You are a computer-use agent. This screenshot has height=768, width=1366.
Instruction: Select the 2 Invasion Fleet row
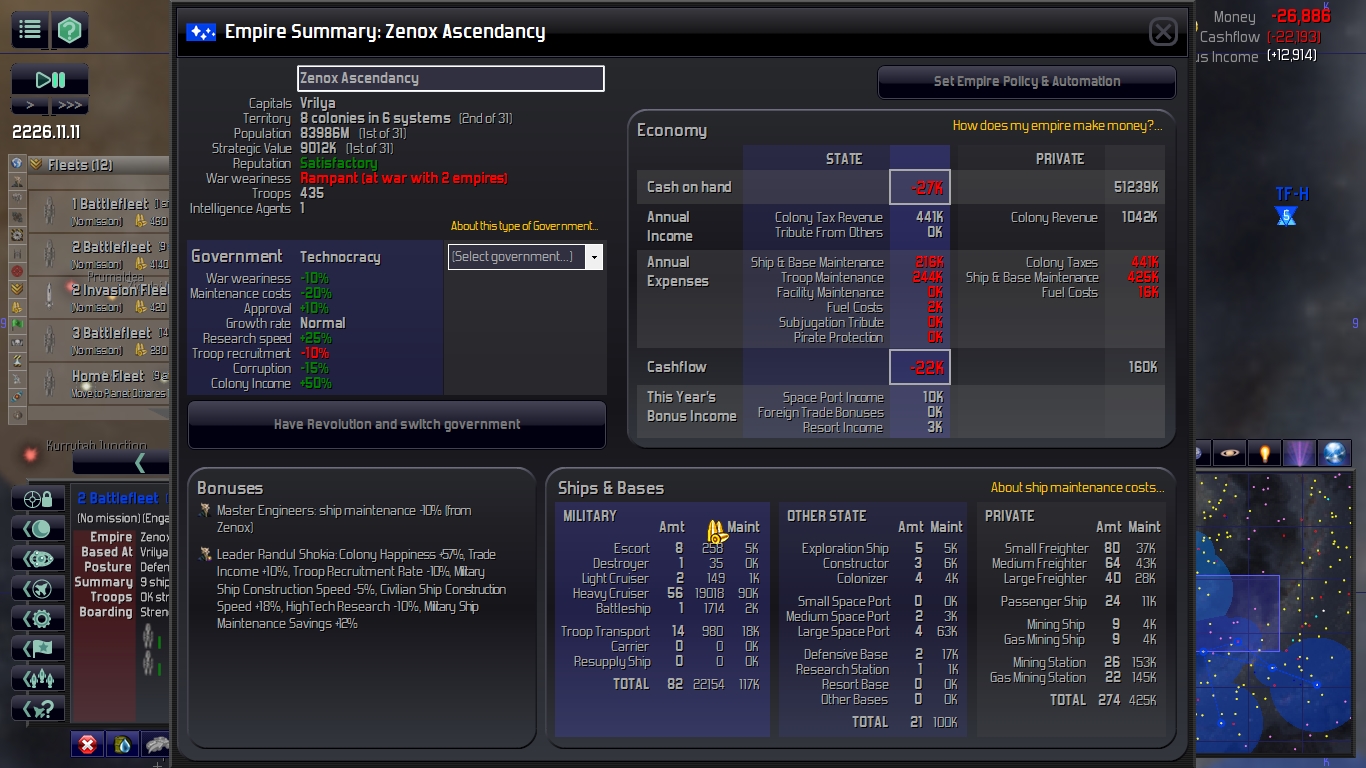tap(98, 298)
